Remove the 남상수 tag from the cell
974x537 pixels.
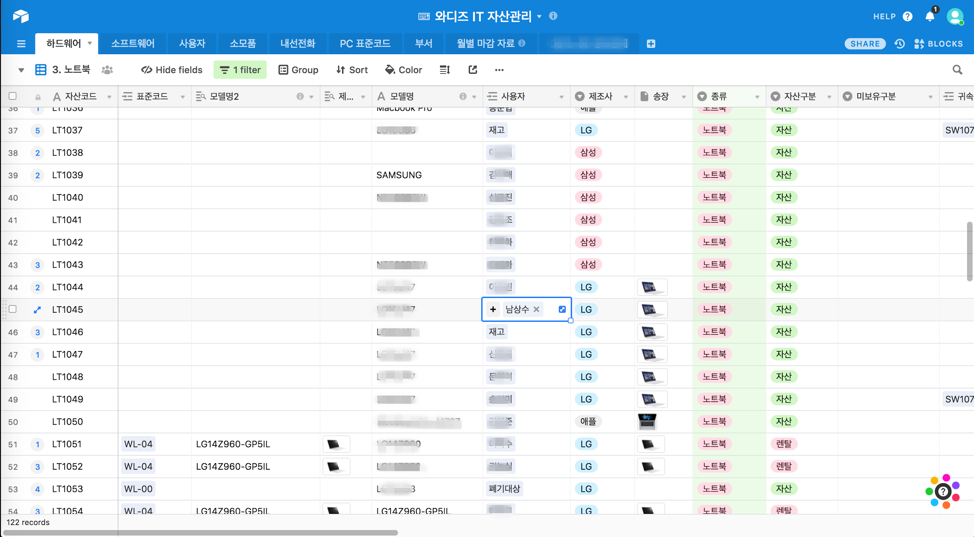coord(537,310)
